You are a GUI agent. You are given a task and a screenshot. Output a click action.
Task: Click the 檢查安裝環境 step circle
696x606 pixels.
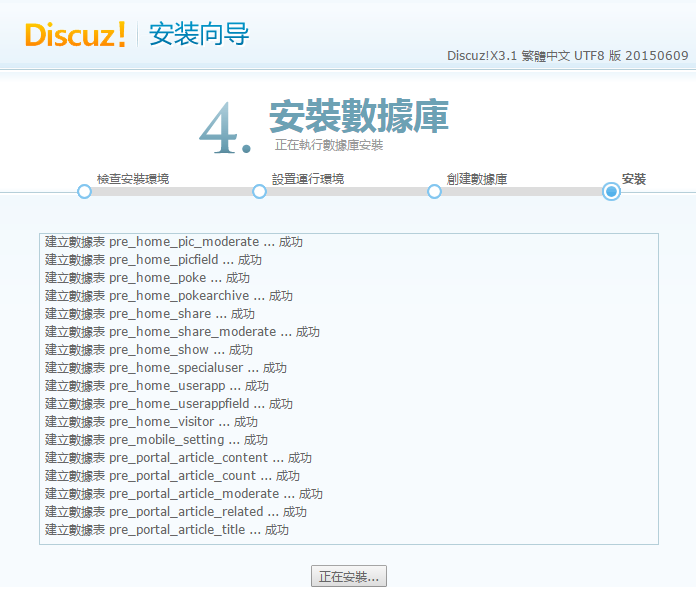coord(84,192)
